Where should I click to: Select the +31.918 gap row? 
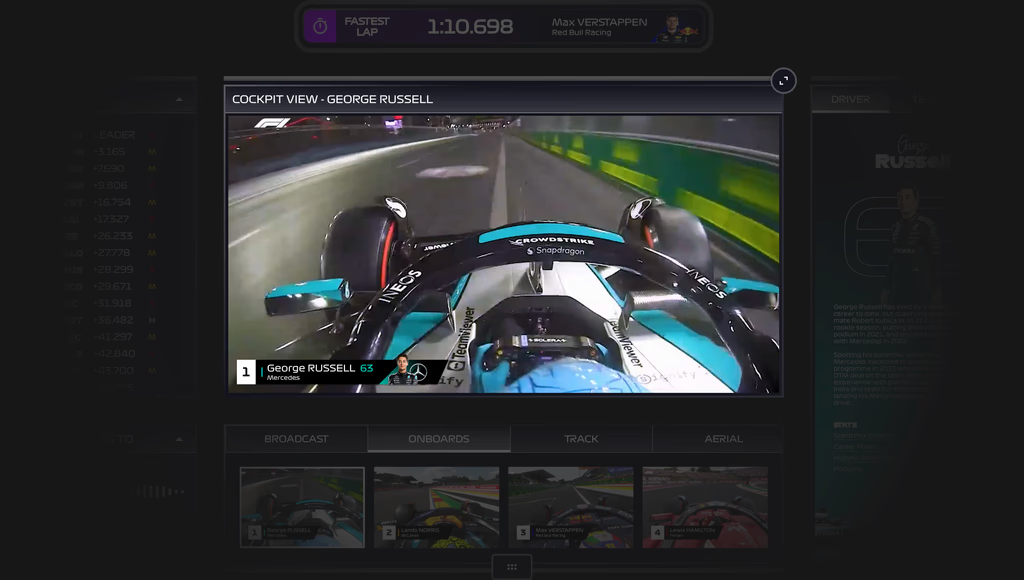pyautogui.click(x=113, y=303)
